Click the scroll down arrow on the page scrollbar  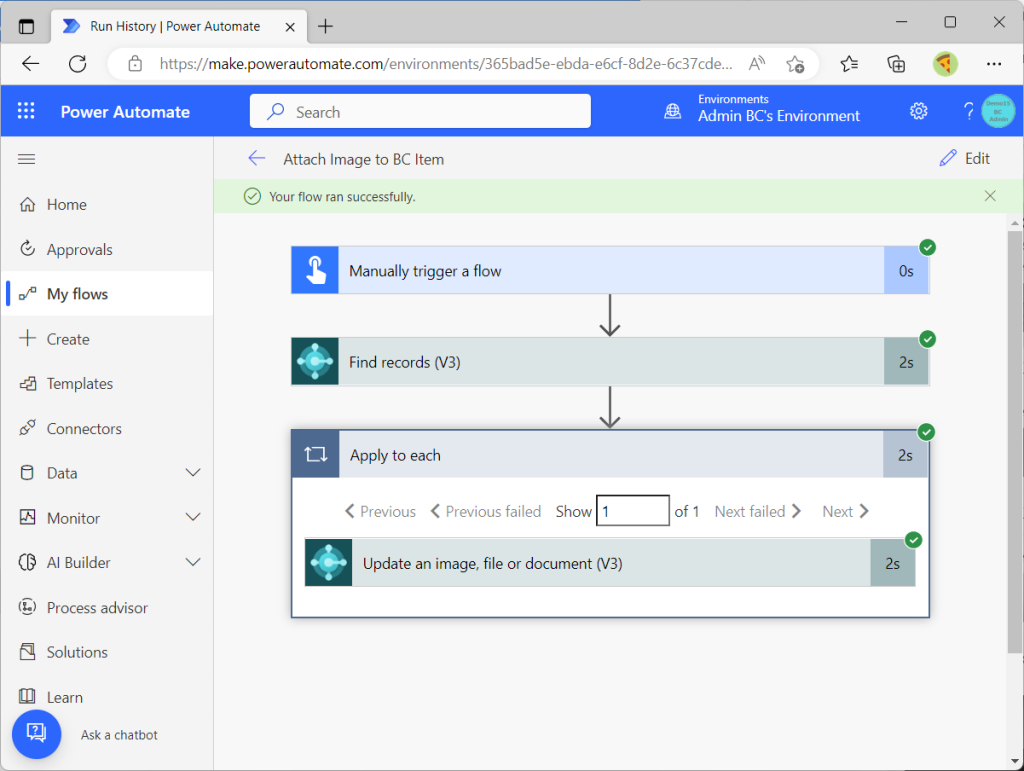1014,761
